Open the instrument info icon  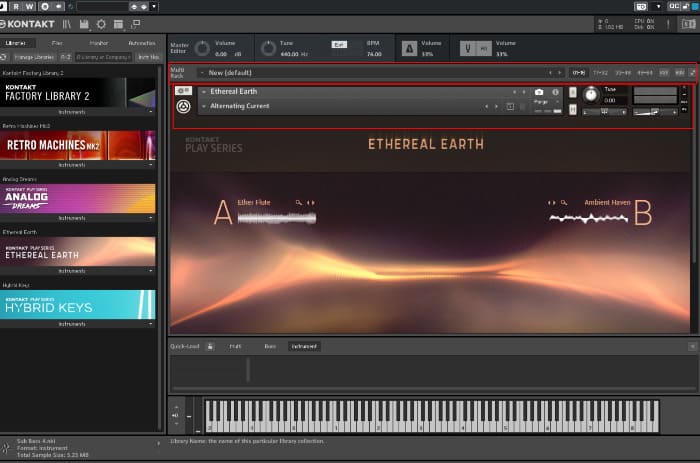(555, 92)
